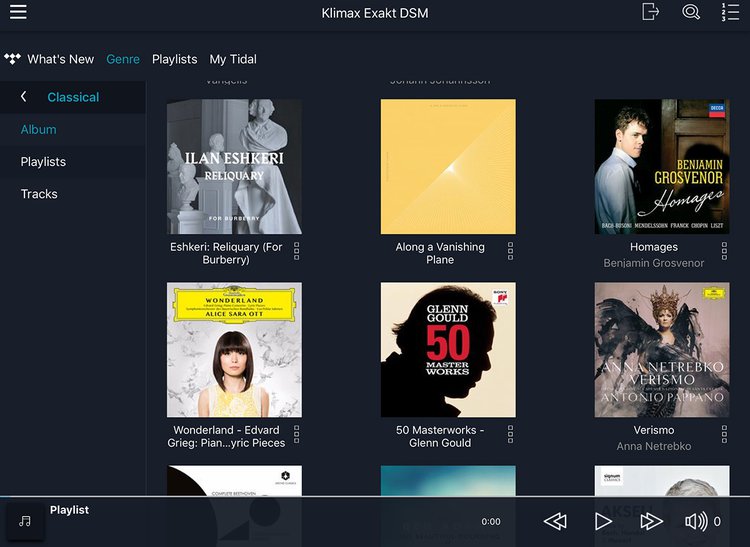The width and height of the screenshot is (750, 547).
Task: Skip to the next track
Action: 651,521
